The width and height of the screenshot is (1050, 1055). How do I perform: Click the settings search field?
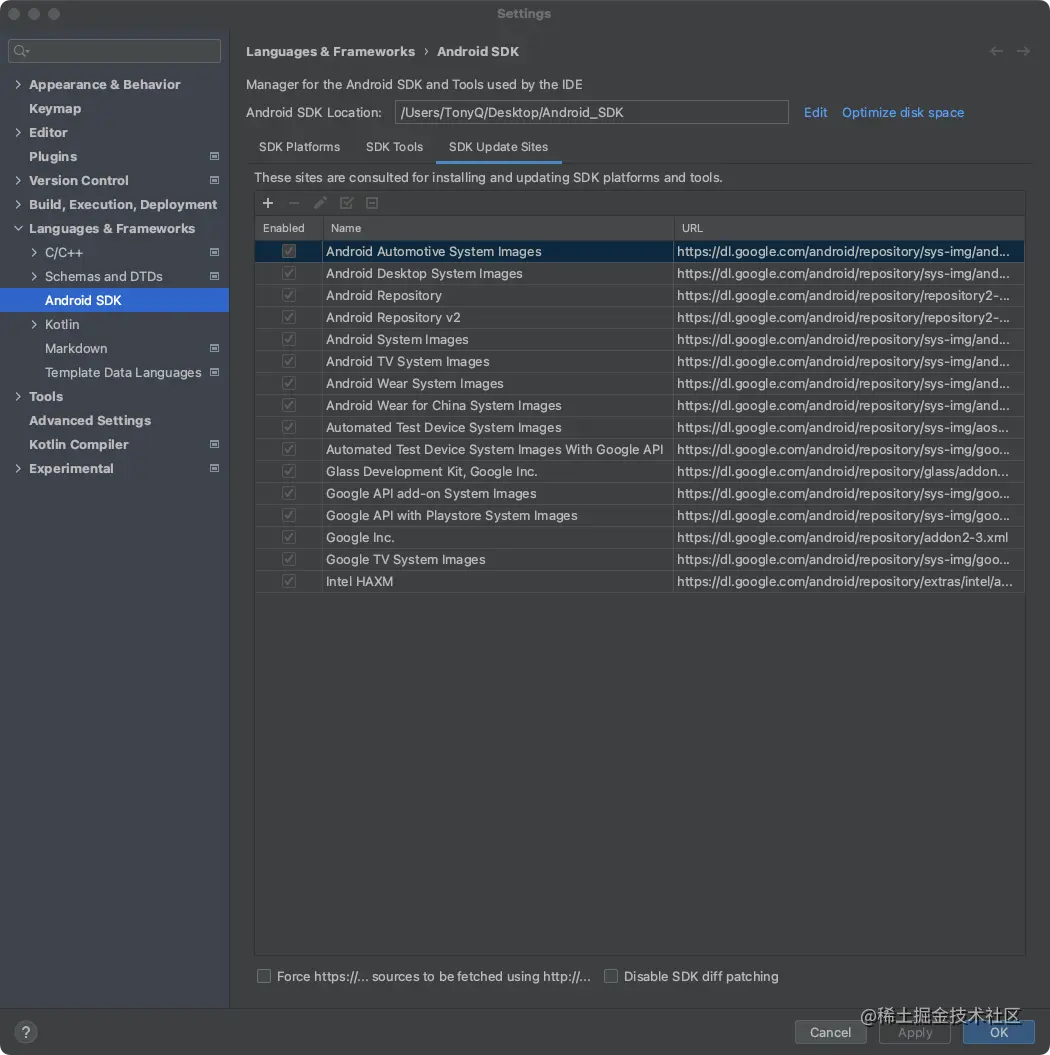[114, 50]
